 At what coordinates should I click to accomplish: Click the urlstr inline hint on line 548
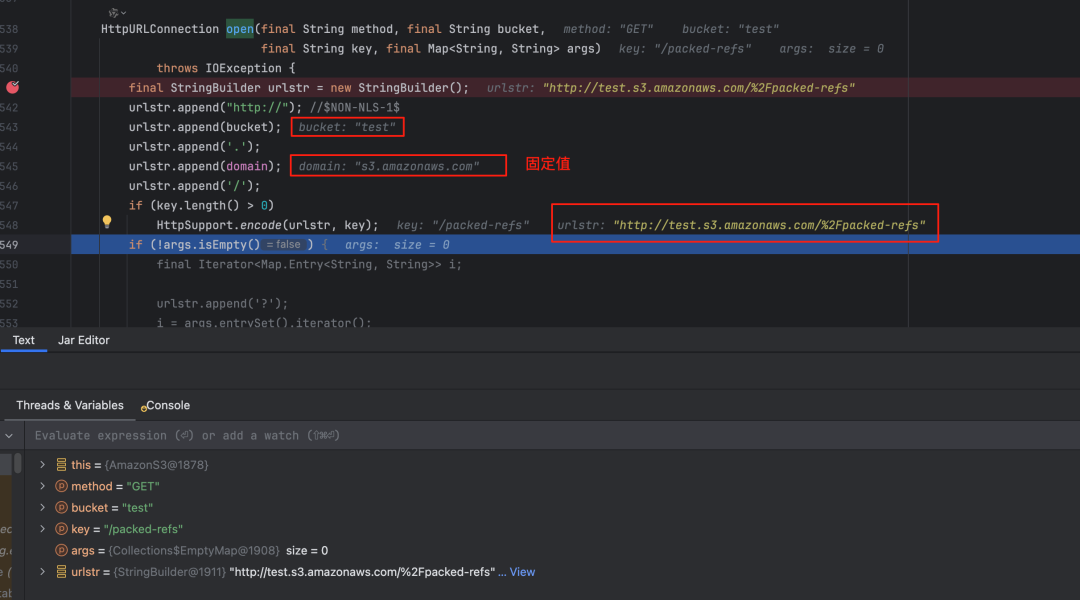coord(741,225)
